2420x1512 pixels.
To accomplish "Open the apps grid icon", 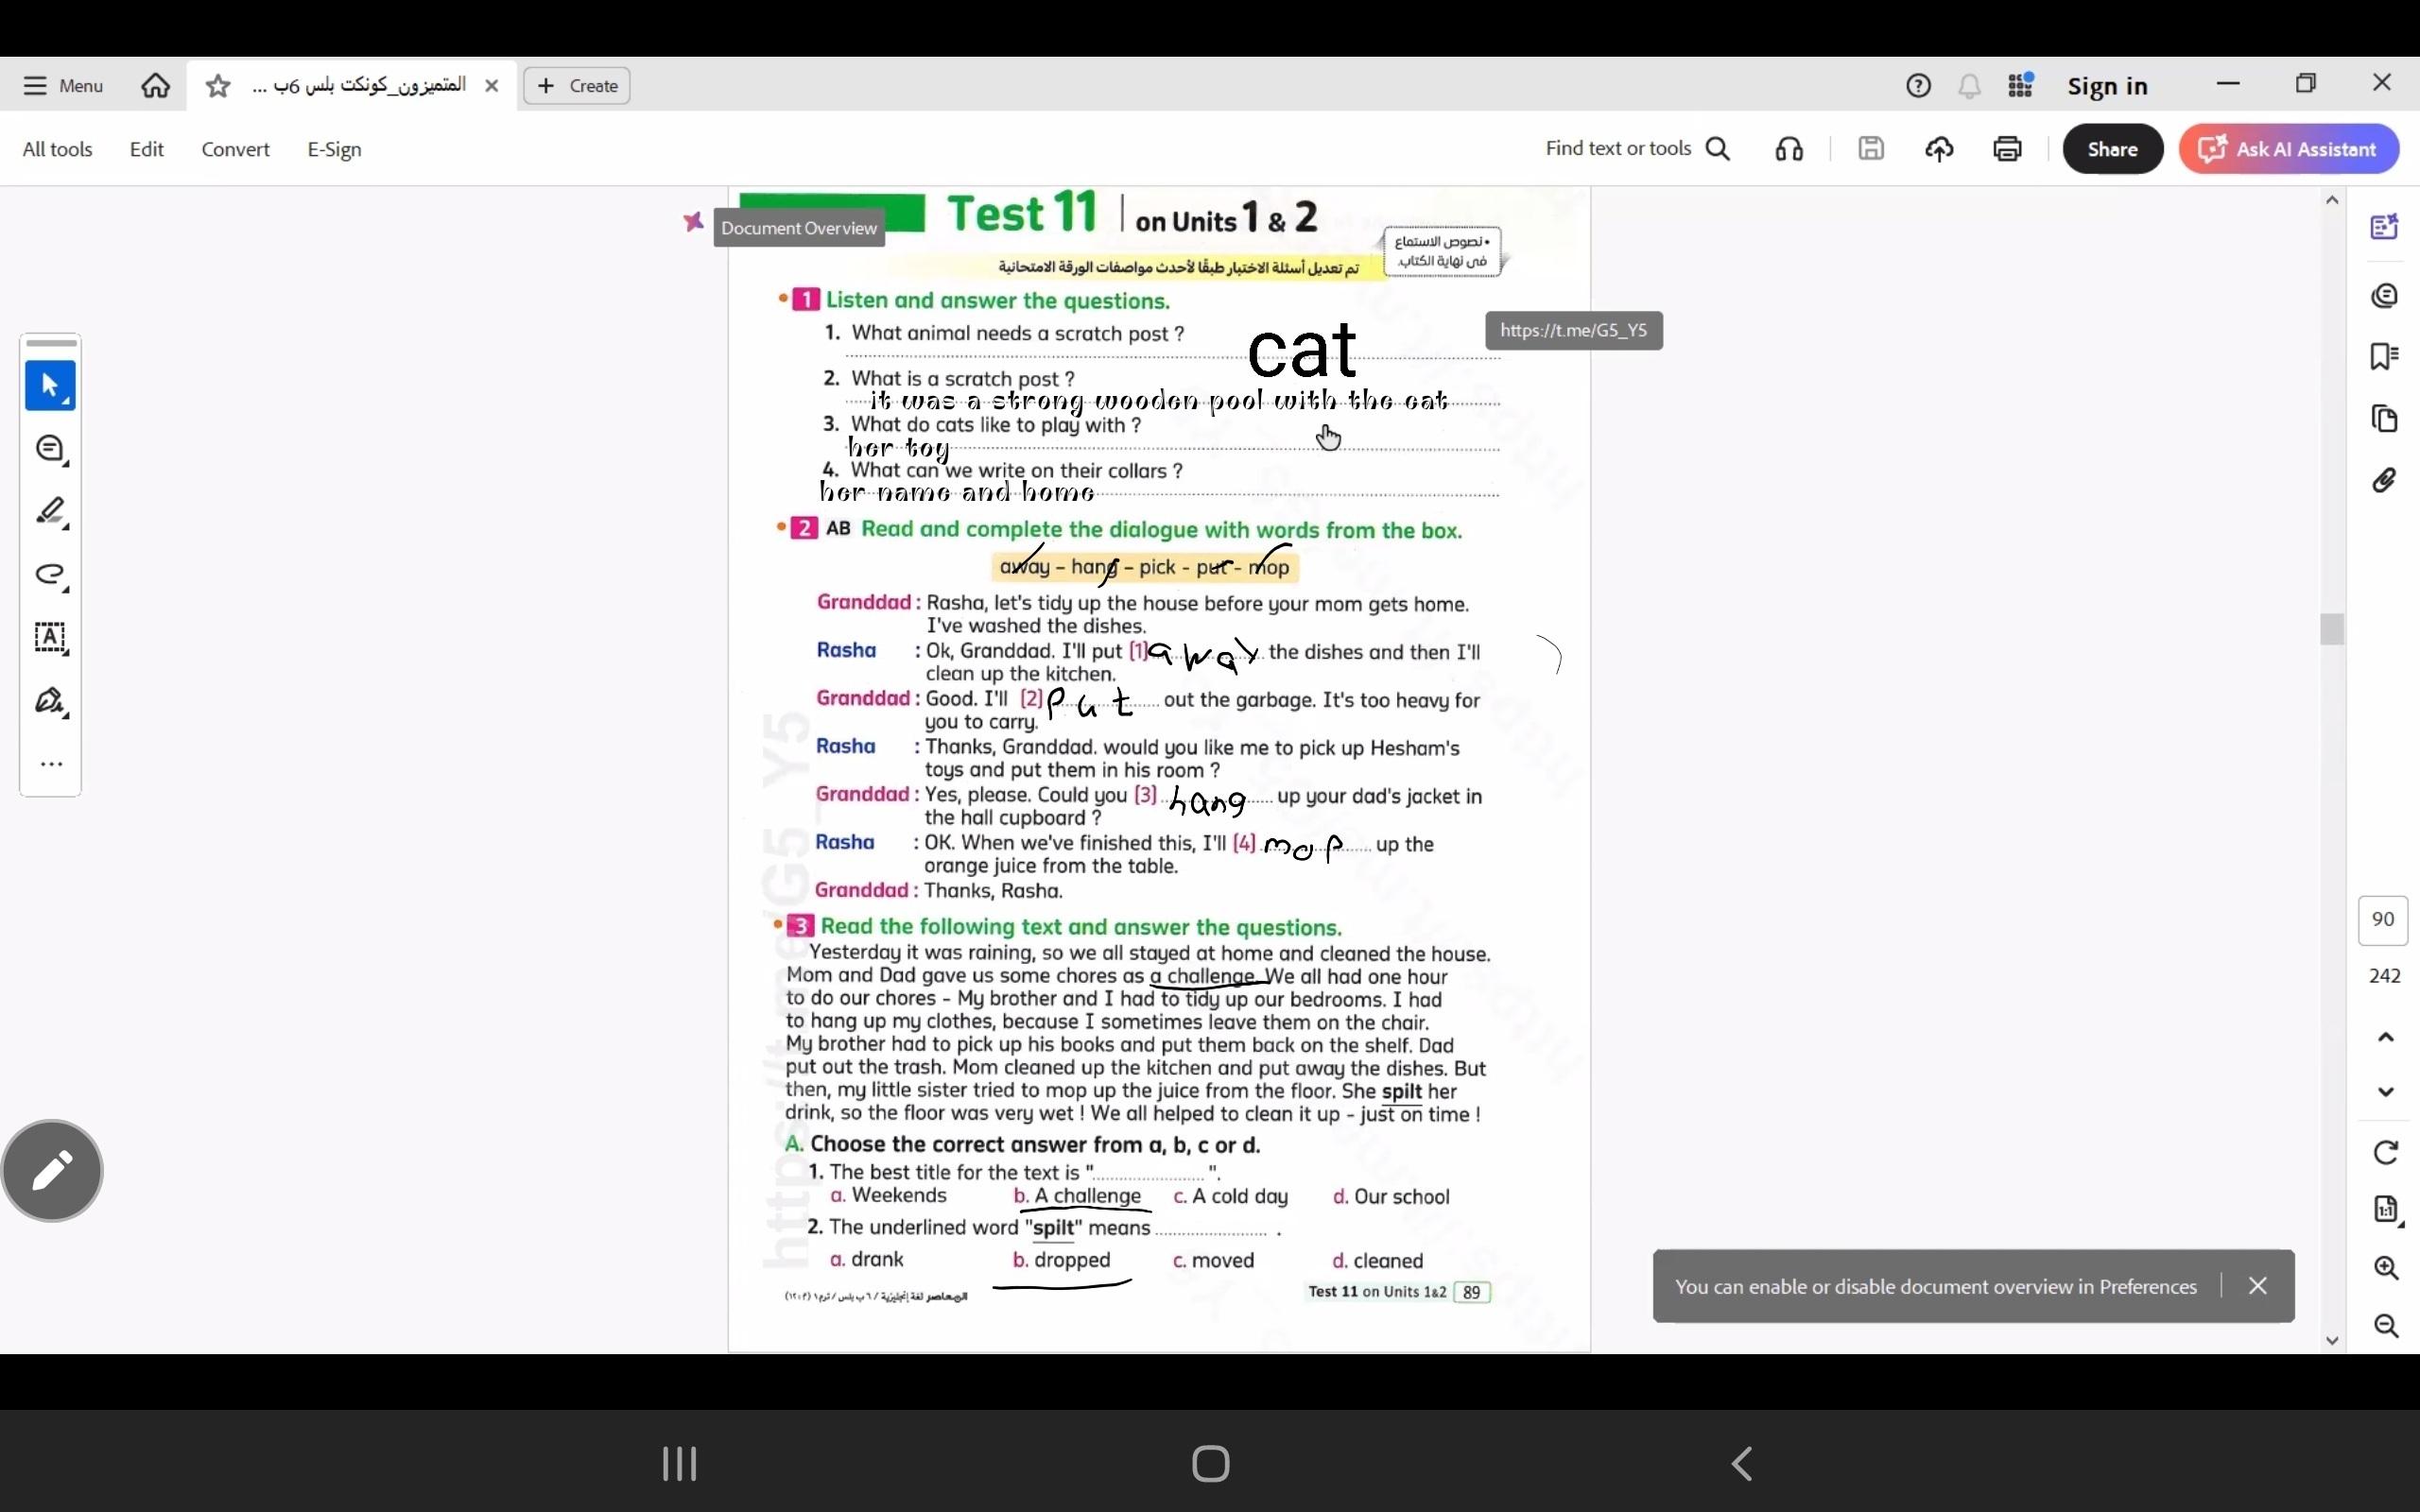I will pyautogui.click(x=2020, y=86).
